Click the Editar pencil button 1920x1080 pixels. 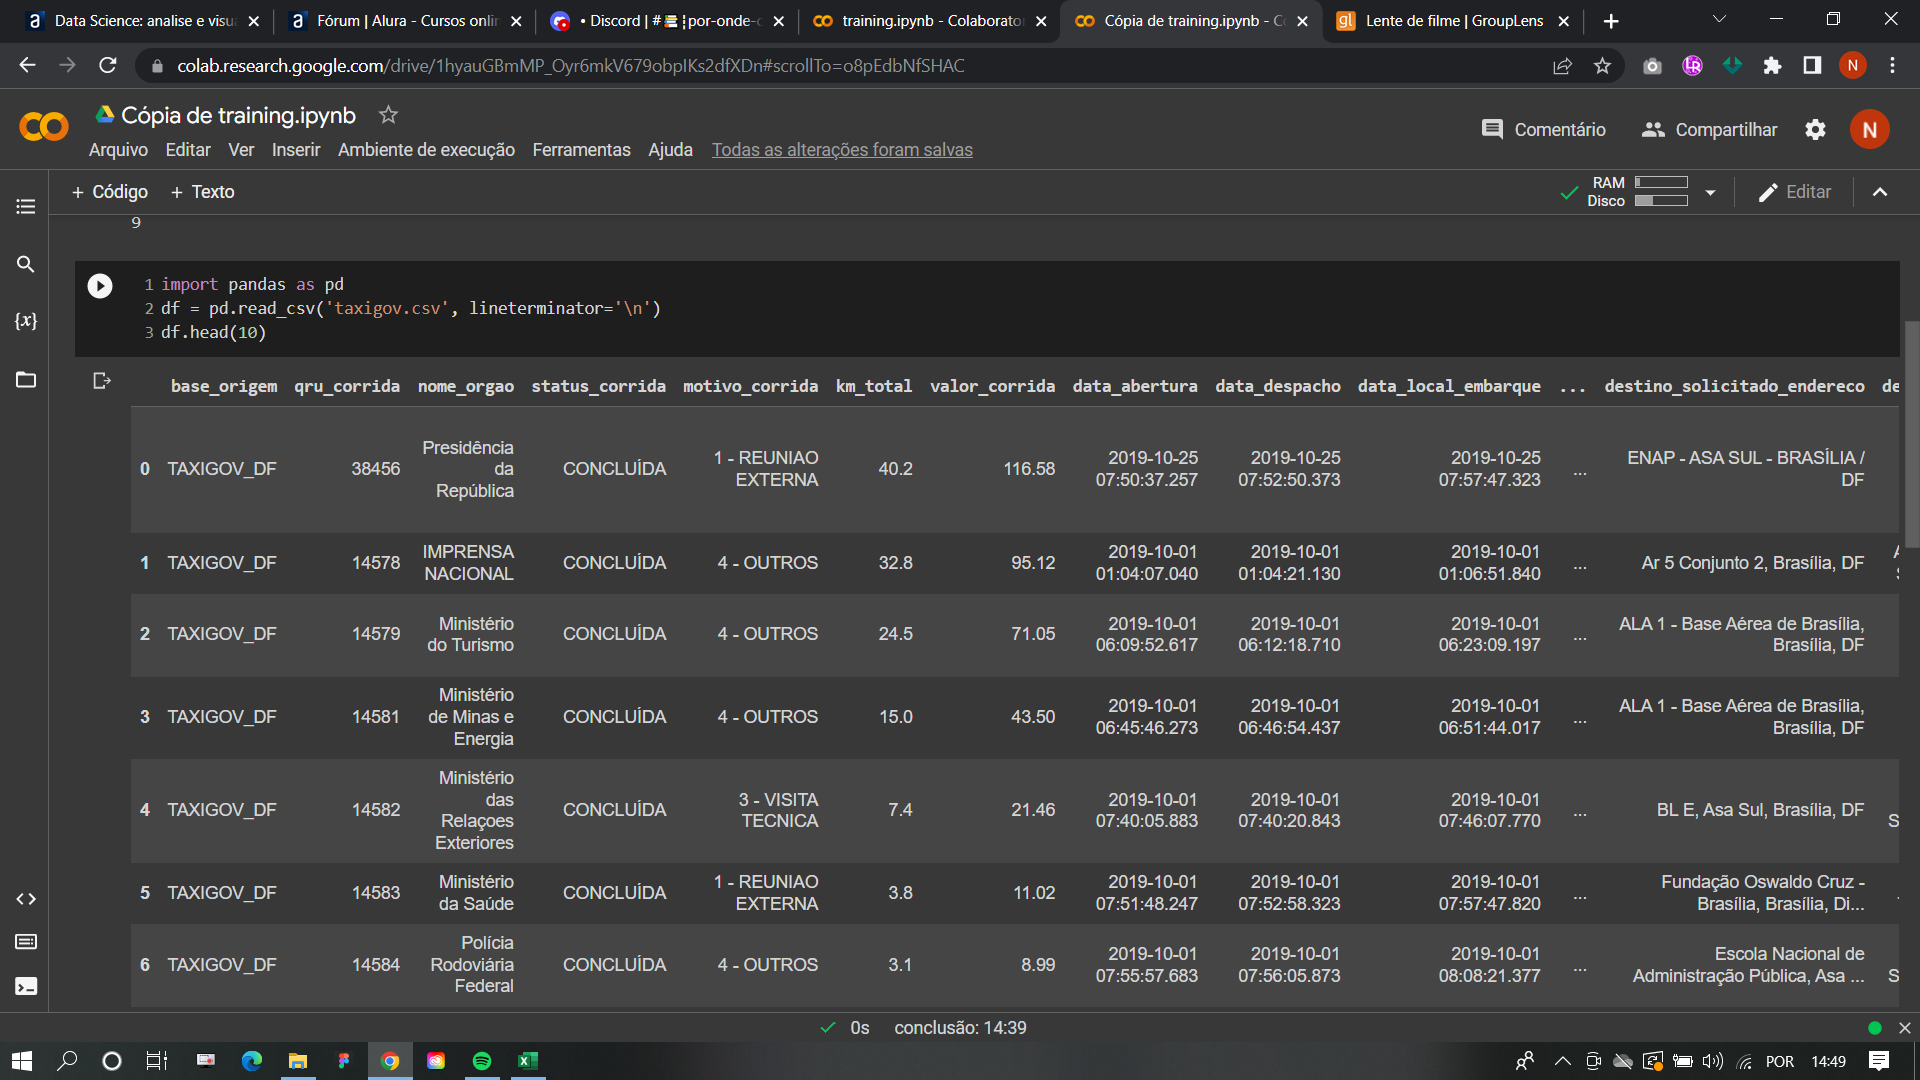(x=1795, y=192)
